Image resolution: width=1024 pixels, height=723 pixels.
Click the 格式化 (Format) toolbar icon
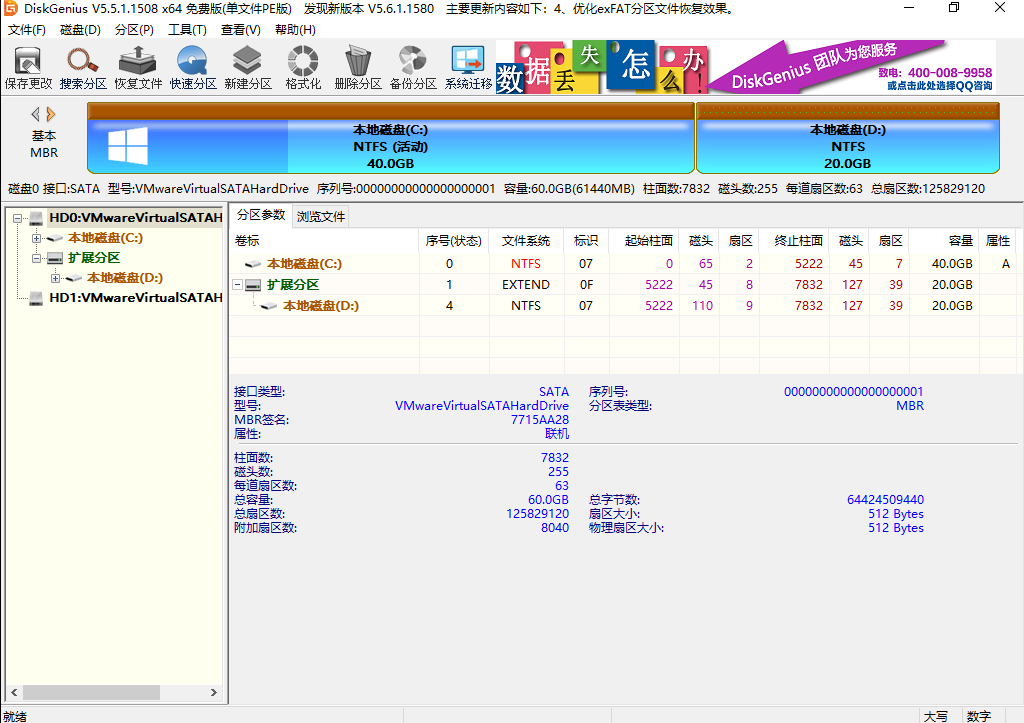pyautogui.click(x=303, y=66)
